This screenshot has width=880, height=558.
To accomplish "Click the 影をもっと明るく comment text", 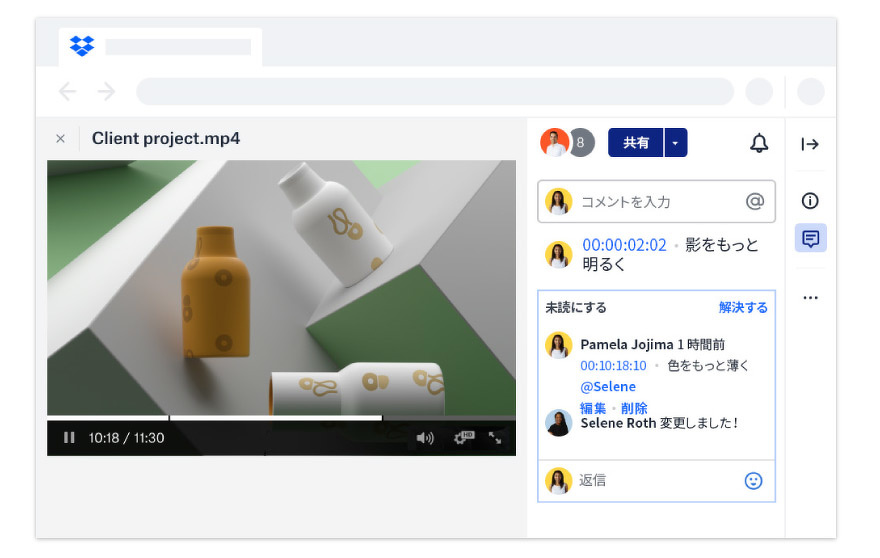I will [670, 254].
